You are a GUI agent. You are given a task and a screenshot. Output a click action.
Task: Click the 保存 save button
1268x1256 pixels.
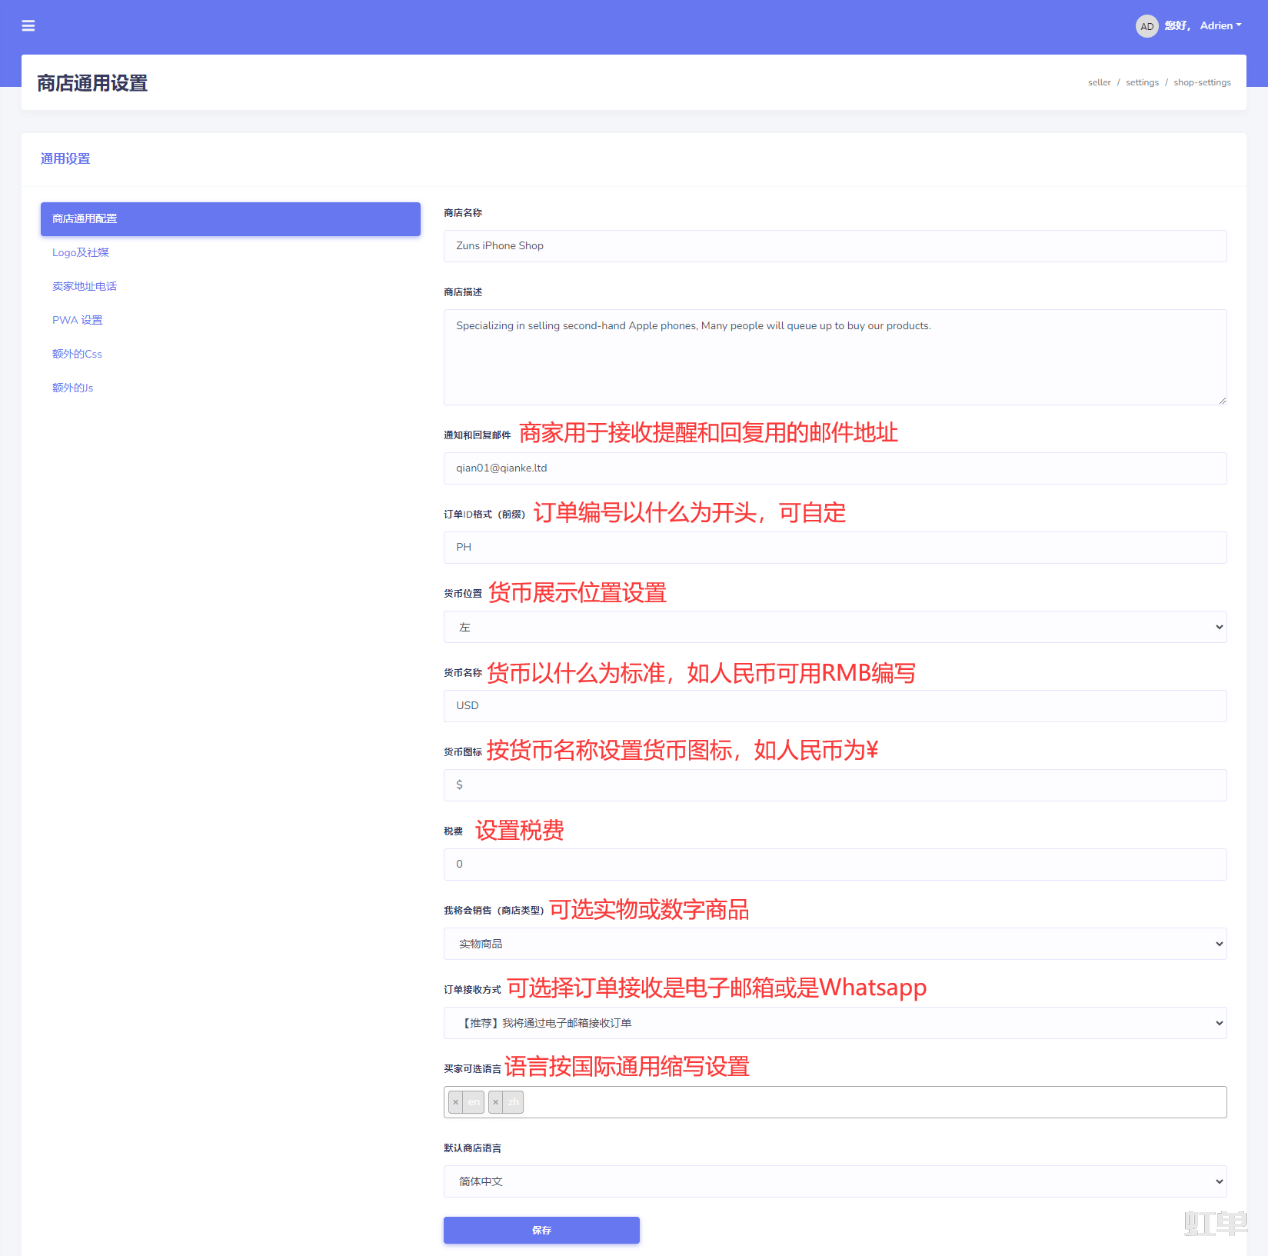[541, 1231]
